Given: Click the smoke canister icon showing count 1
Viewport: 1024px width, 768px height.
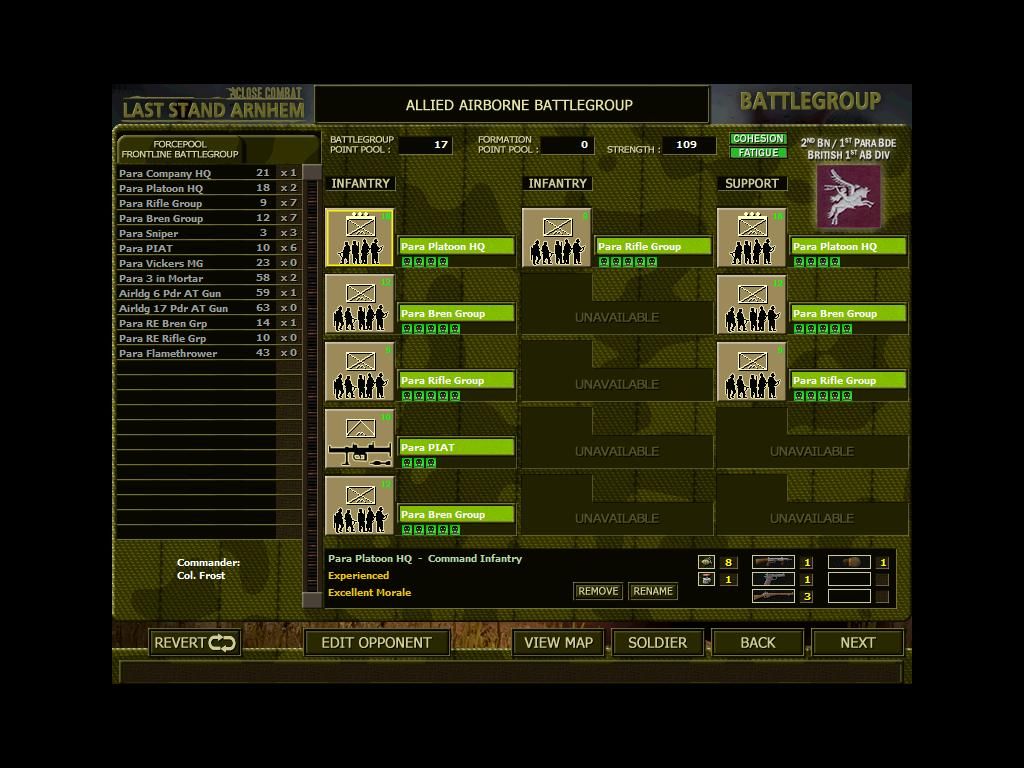Looking at the screenshot, I should (x=706, y=579).
